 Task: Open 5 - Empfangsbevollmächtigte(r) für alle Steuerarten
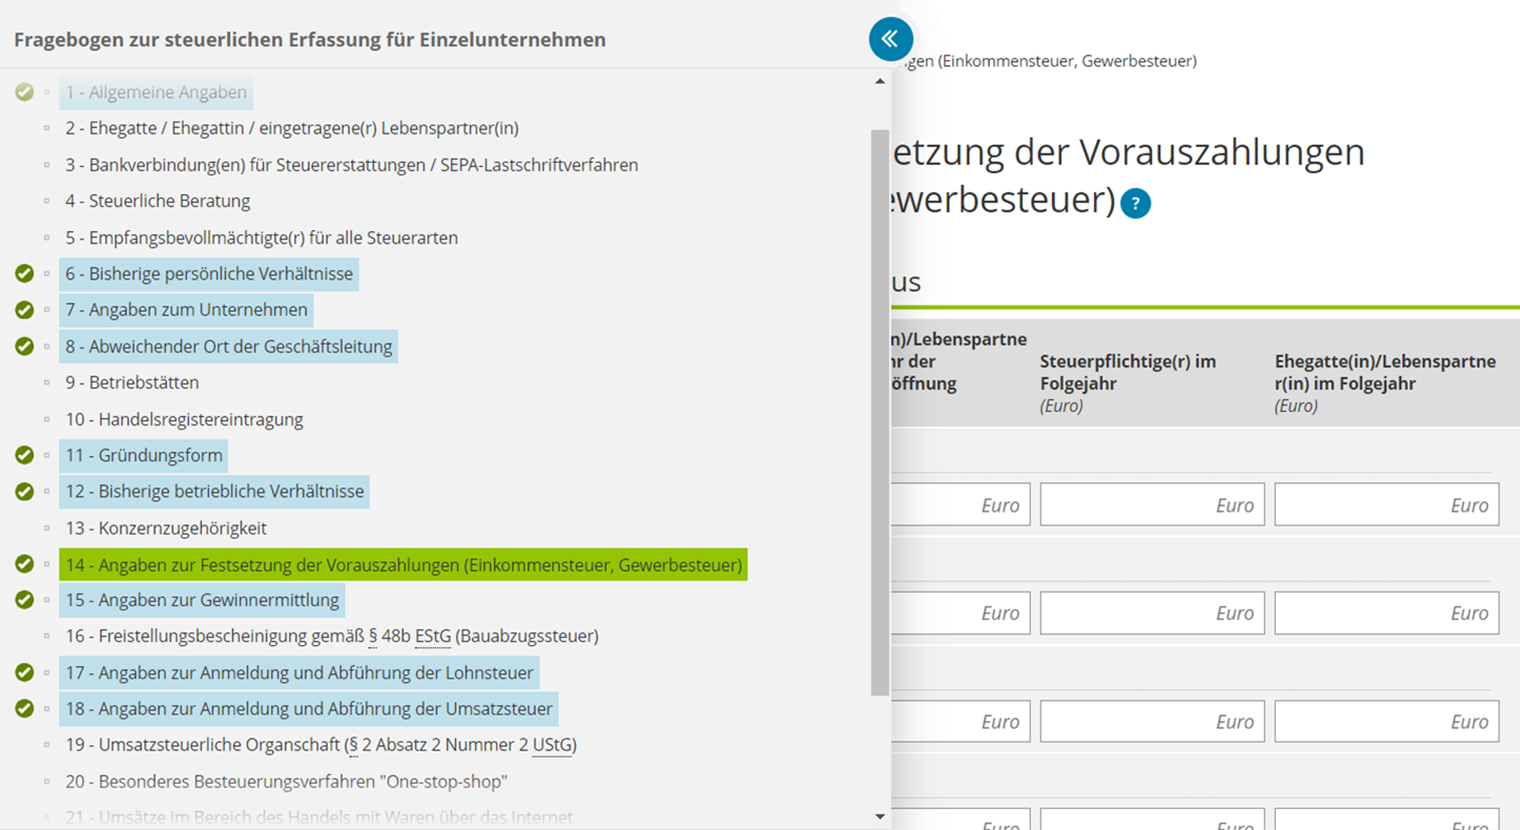(x=262, y=238)
